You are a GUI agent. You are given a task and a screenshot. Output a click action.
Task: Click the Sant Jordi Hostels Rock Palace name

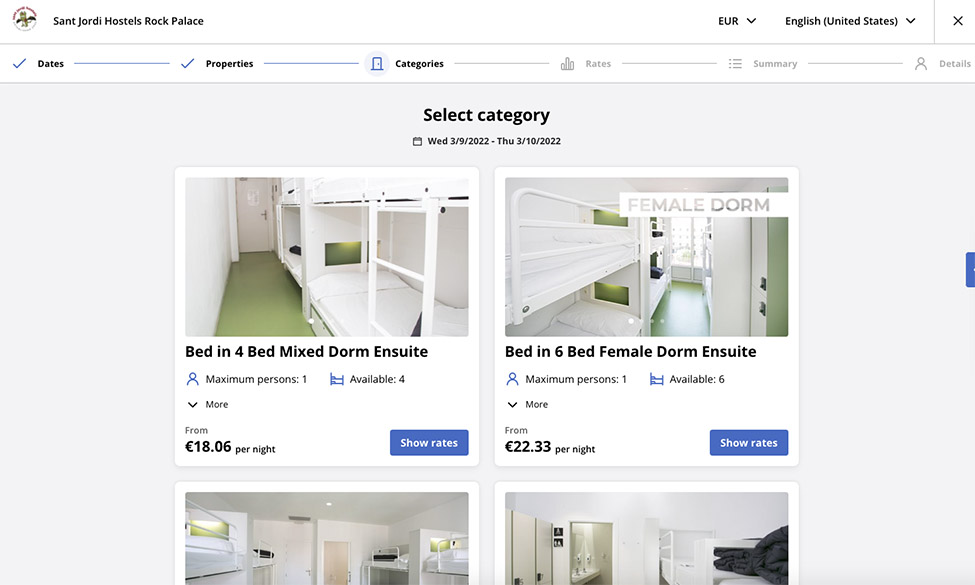(128, 21)
